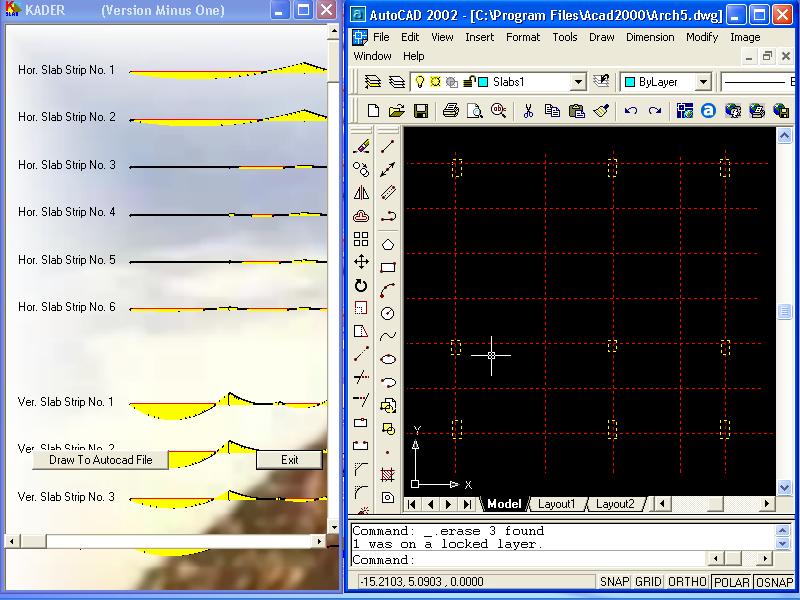Toggle SNAP mode in status bar
The height and width of the screenshot is (600, 800).
[x=614, y=582]
